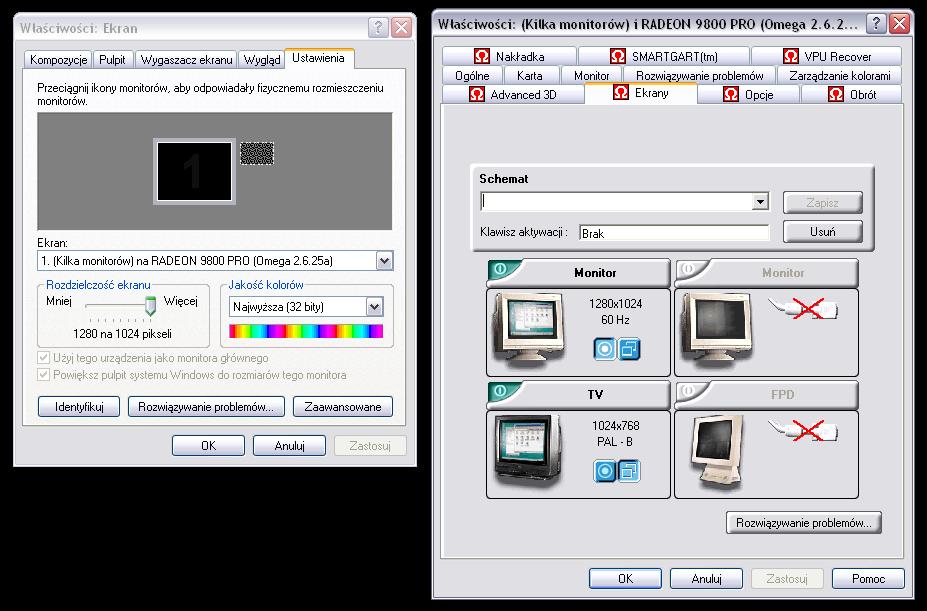Viewport: 927px width, 611px height.
Task: Click the Rozdzielczość ekranu slider handle
Action: [151, 305]
